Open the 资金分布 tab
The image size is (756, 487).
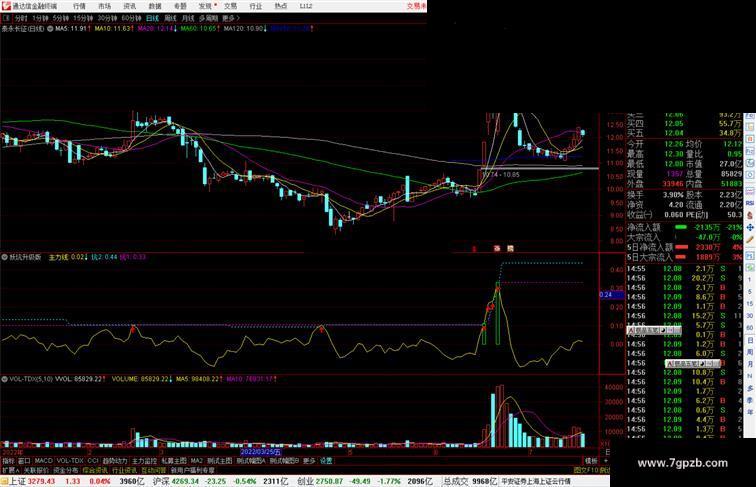click(x=66, y=470)
